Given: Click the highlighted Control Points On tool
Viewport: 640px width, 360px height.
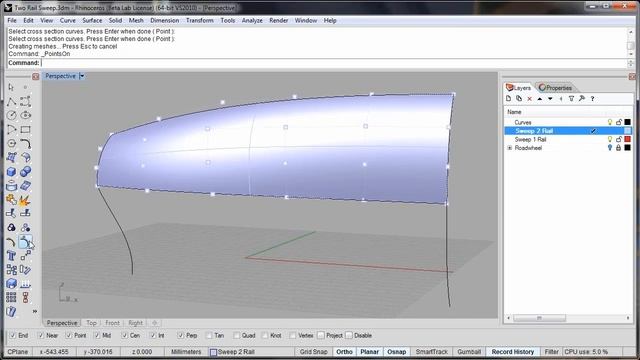Looking at the screenshot, I should click(24, 242).
